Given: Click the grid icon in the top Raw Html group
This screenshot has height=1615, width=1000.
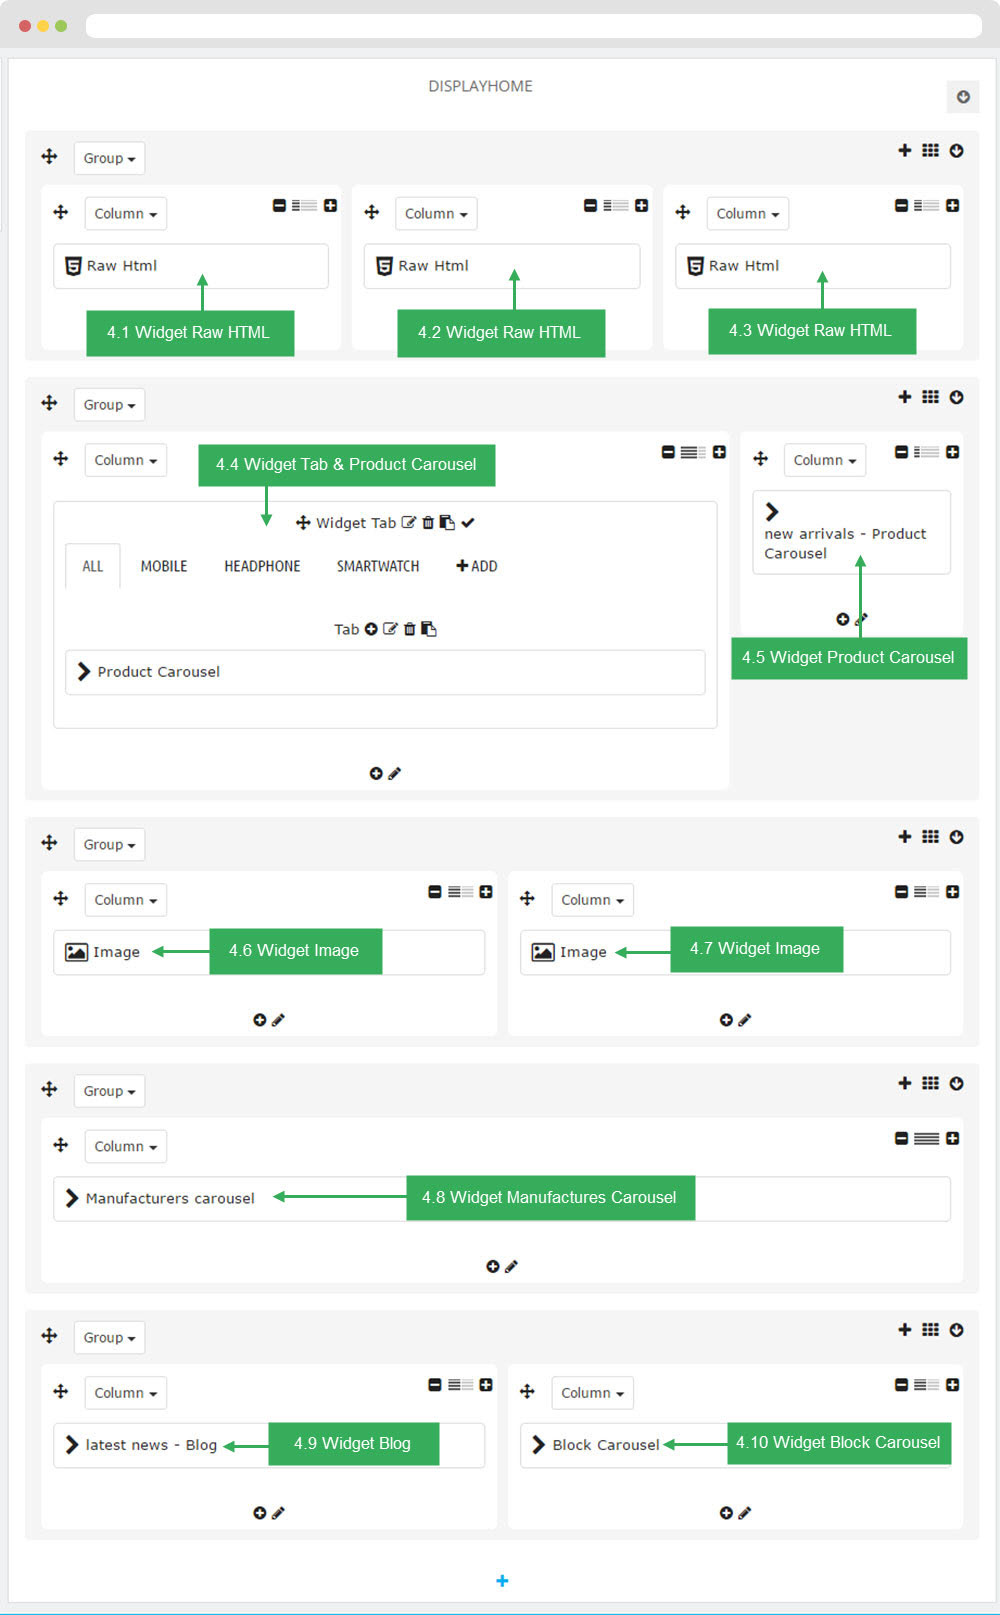Looking at the screenshot, I should point(930,150).
